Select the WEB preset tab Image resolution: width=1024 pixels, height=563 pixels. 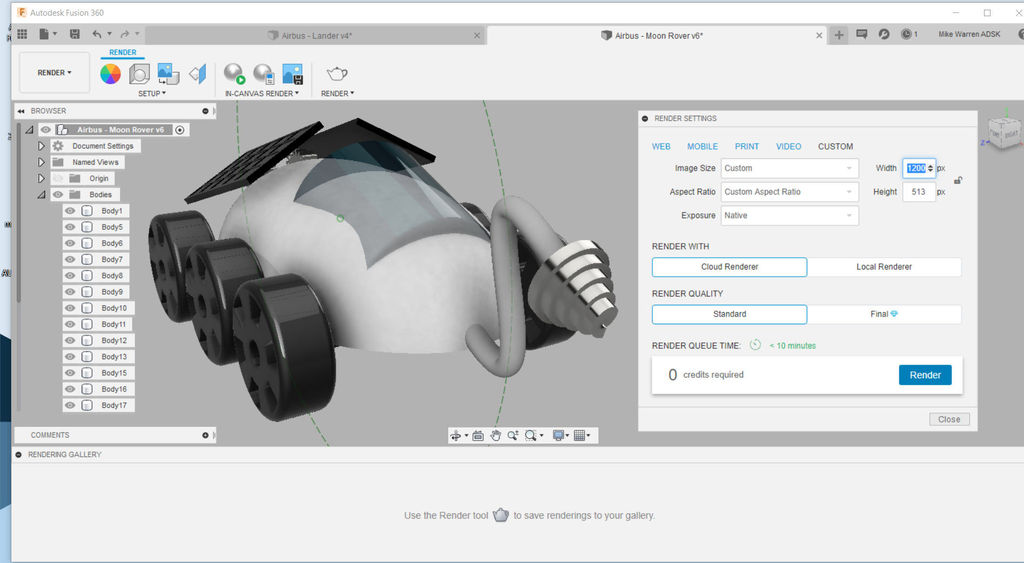tap(661, 146)
